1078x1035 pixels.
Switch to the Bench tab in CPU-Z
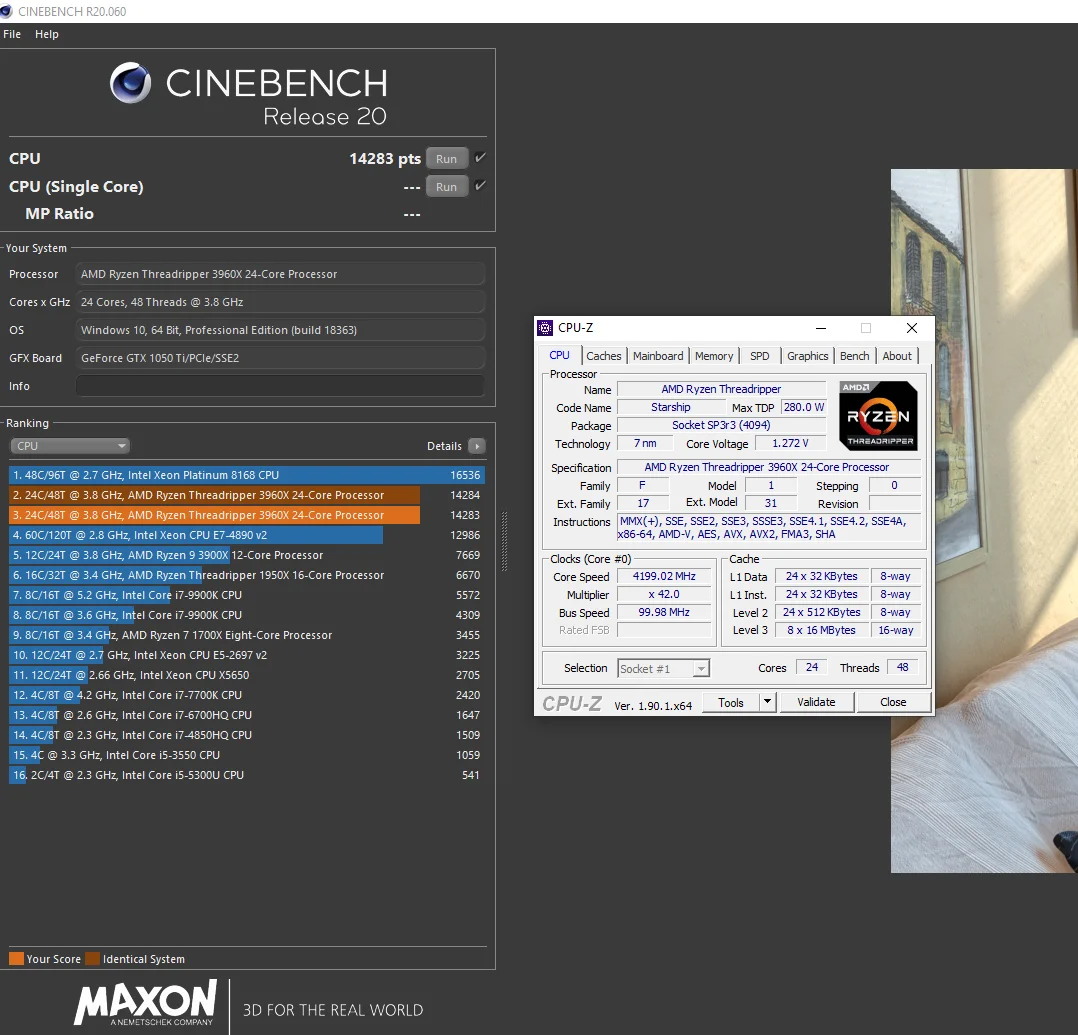pos(855,356)
